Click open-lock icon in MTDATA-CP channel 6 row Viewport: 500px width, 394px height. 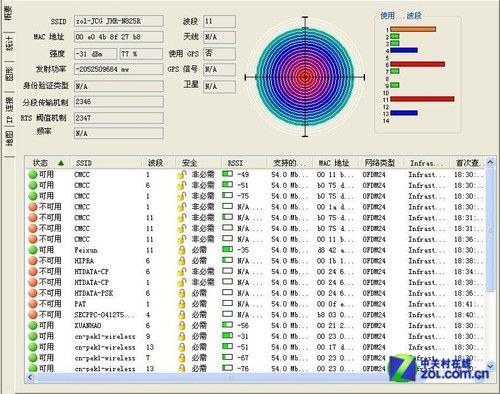(x=182, y=272)
